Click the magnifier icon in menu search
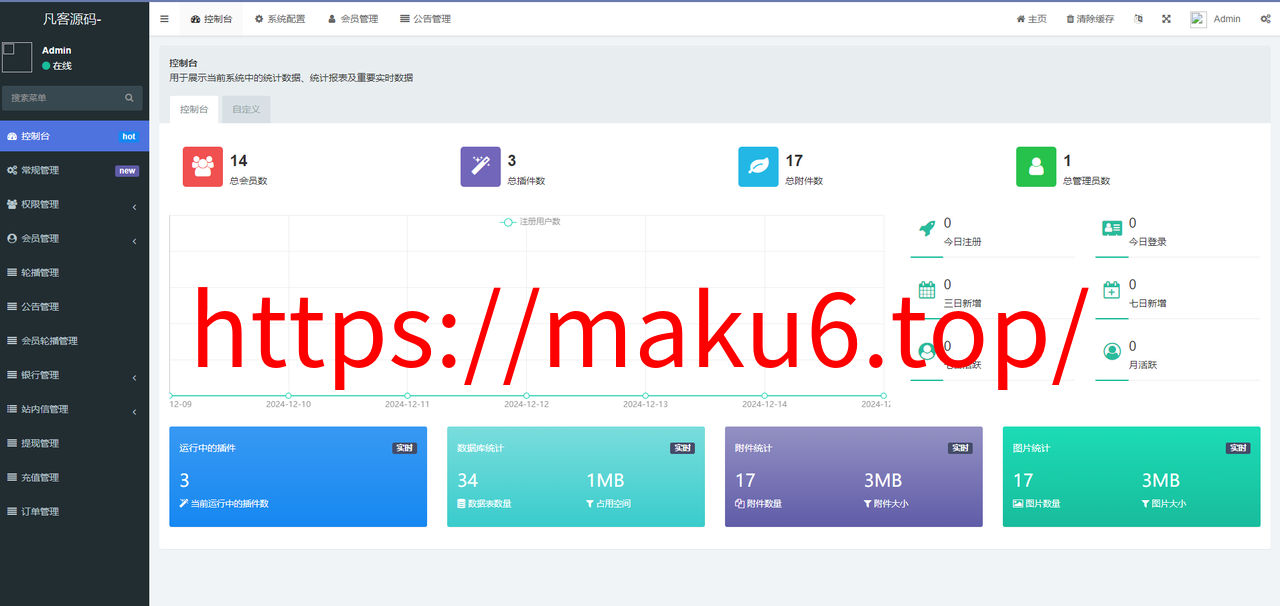The height and width of the screenshot is (606, 1280). tap(129, 98)
